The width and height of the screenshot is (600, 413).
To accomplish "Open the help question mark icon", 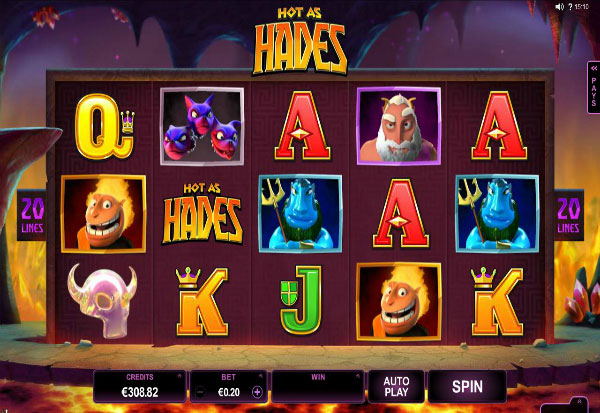I will point(570,7).
